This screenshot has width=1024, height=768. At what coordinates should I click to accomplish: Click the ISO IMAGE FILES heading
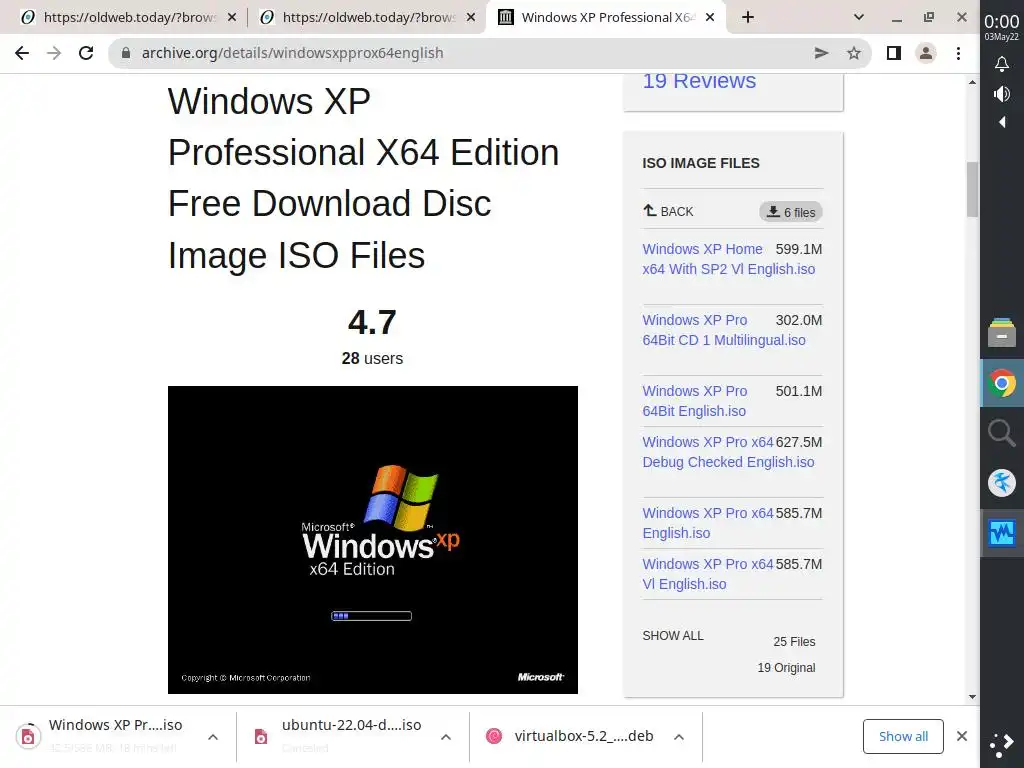point(701,163)
